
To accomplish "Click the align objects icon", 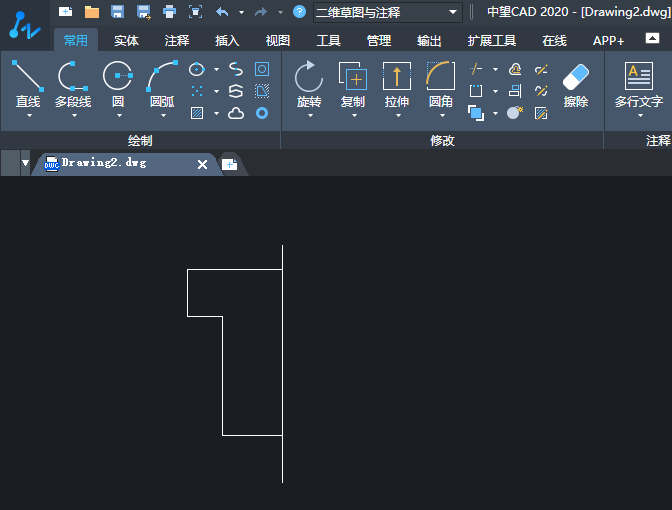I will pos(515,91).
